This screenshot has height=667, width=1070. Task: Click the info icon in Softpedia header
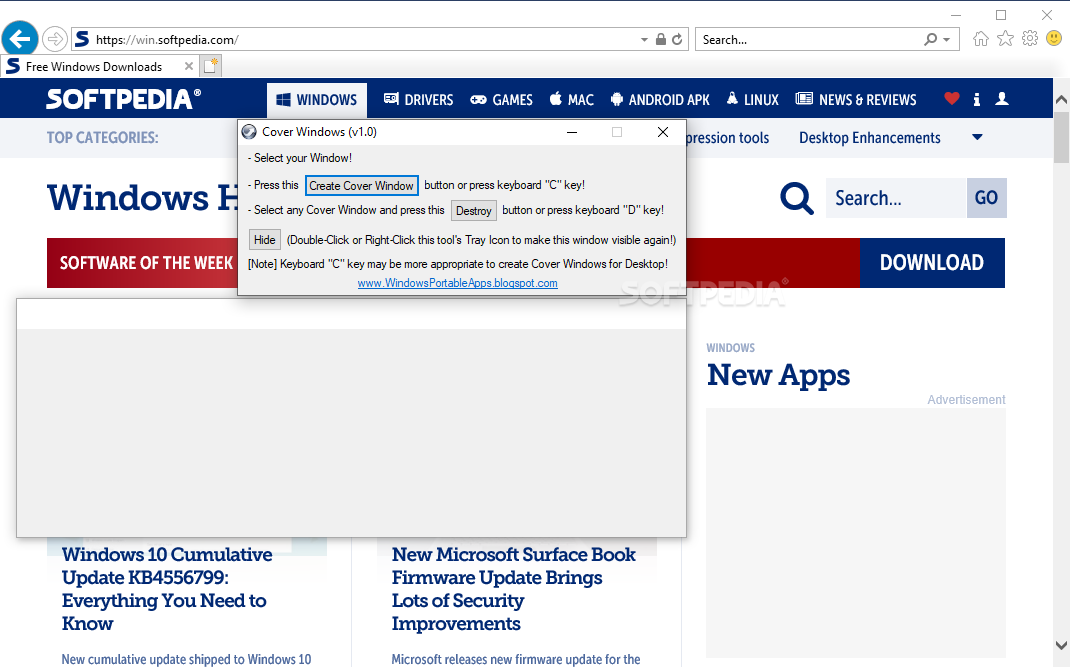tap(977, 100)
